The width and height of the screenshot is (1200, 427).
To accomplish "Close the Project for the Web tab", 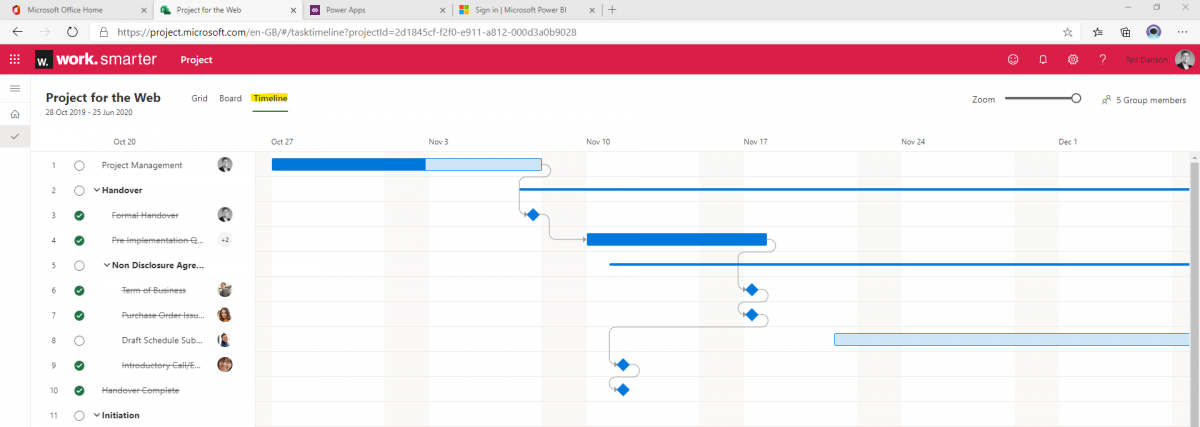I will pyautogui.click(x=293, y=9).
